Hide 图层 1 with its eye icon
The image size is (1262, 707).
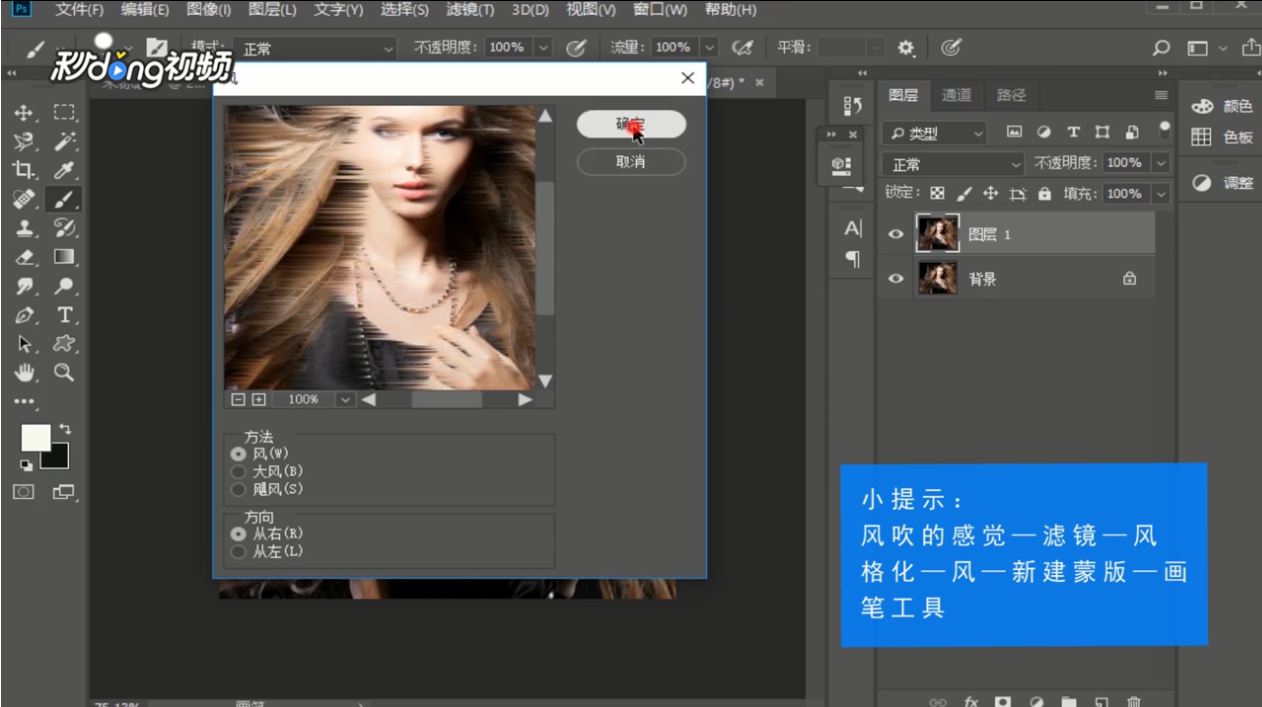[x=896, y=234]
